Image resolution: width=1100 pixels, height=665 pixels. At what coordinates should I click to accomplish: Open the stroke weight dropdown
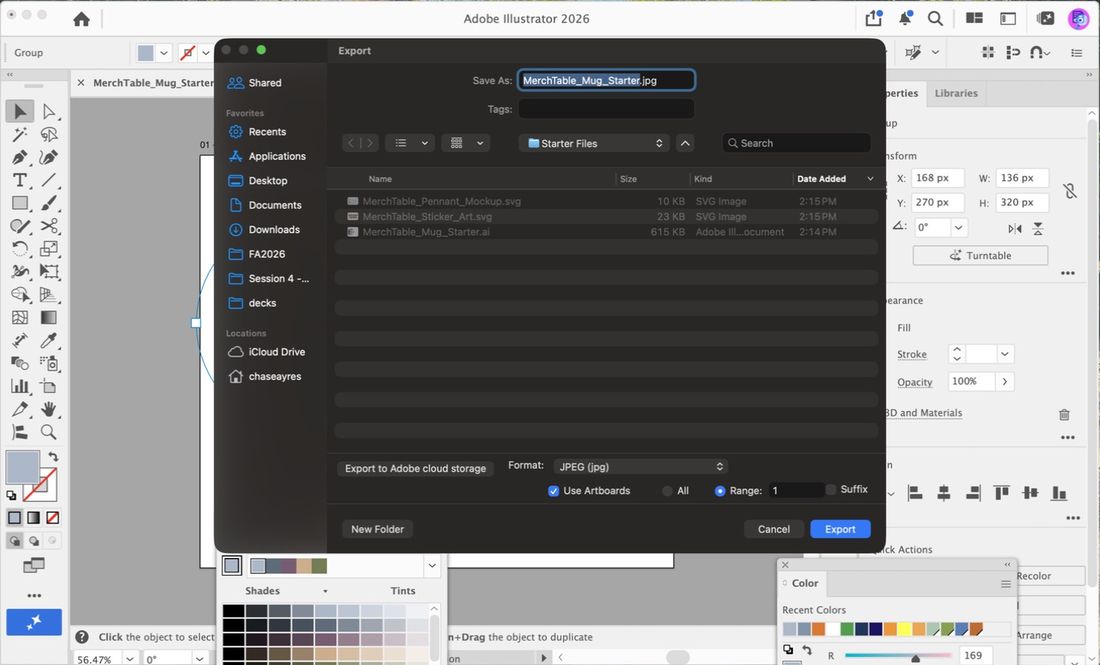tap(1005, 354)
